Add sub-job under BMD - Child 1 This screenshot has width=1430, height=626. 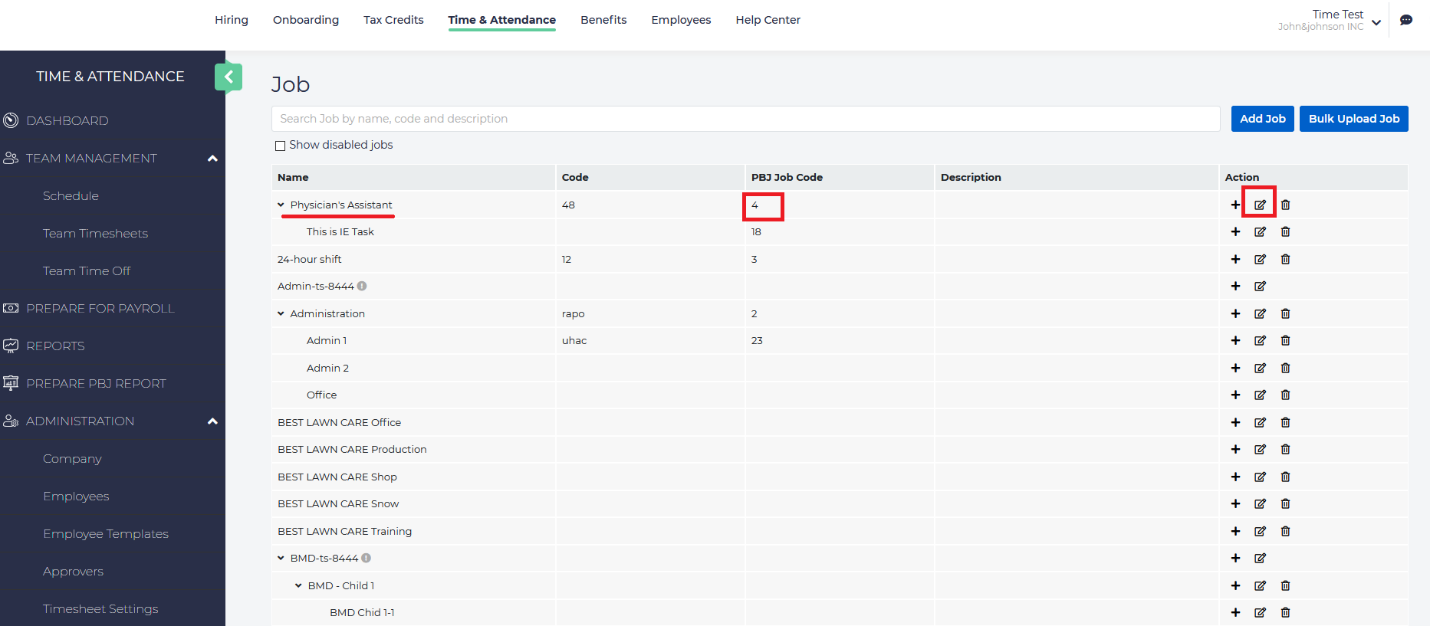pyautogui.click(x=1235, y=586)
